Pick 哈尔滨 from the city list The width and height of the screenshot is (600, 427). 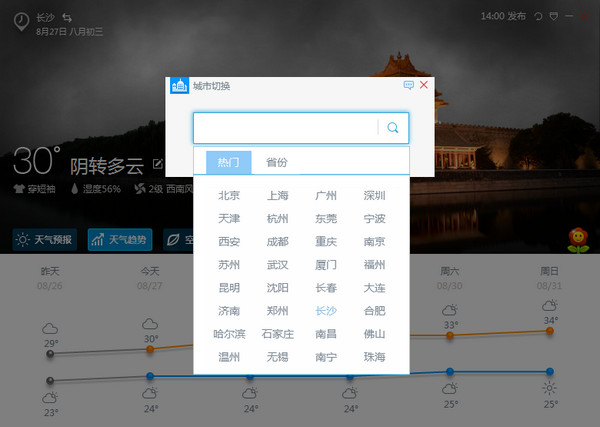pos(228,333)
